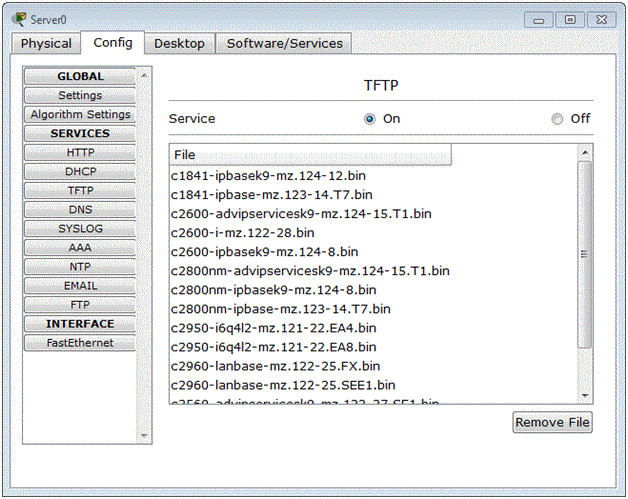Click the file list scroll down arrow

click(x=585, y=396)
